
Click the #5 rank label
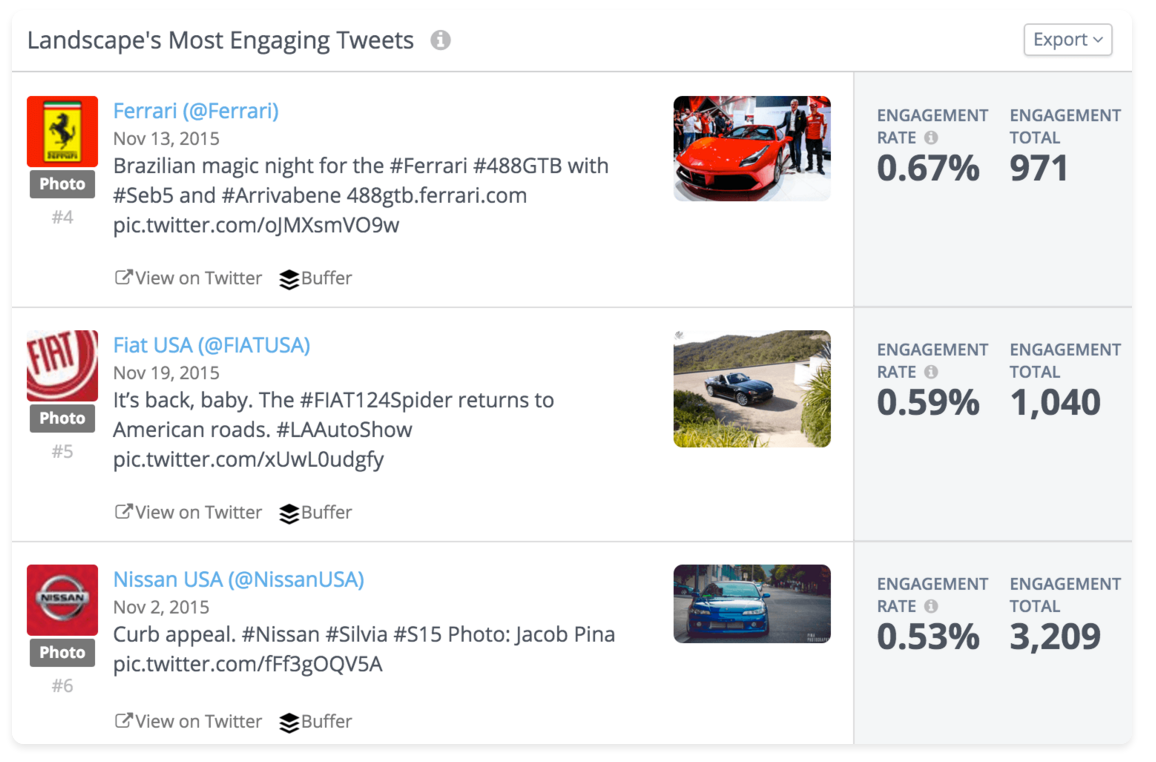[63, 452]
